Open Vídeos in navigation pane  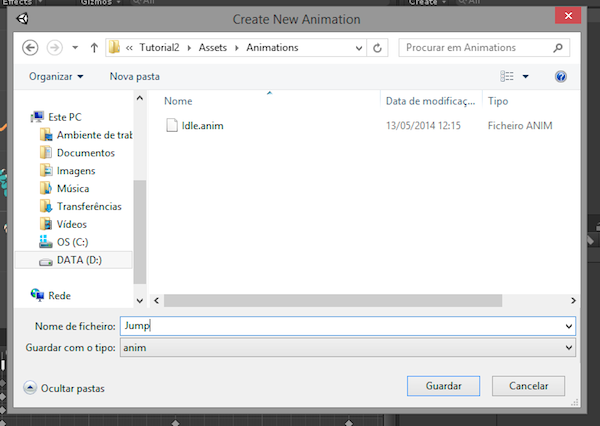[x=72, y=224]
